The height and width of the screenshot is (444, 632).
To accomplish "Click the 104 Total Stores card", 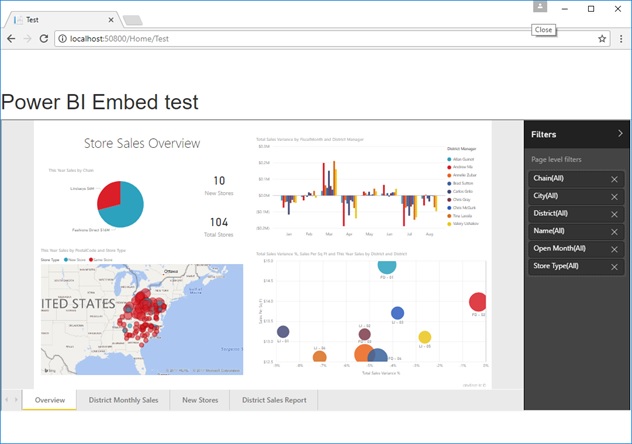I will click(219, 227).
